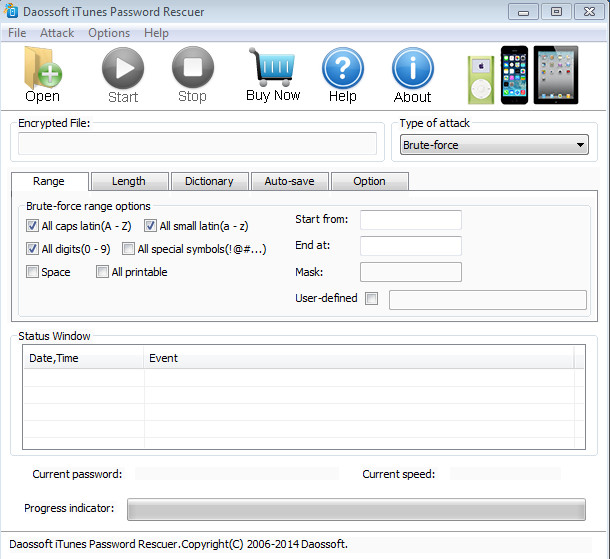Image resolution: width=610 pixels, height=559 pixels.
Task: Click the black iPhone image
Action: tap(514, 75)
